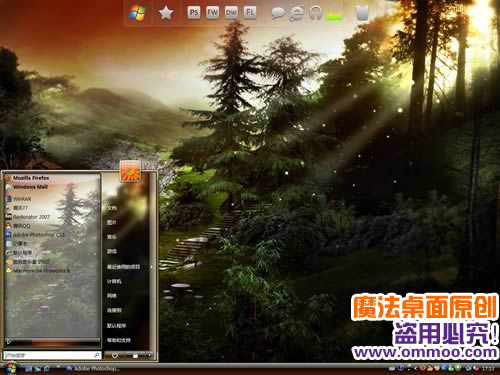Screen dimensions: 500x375
Task: Click the FL Flash dock icon
Action: [250, 13]
